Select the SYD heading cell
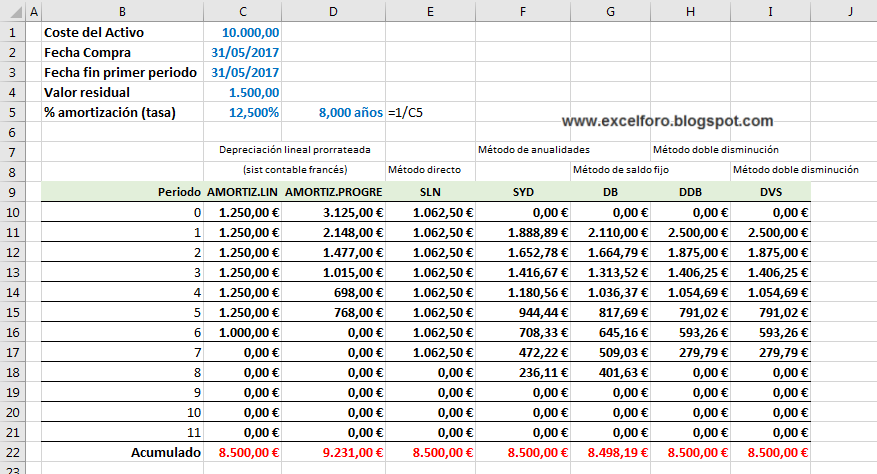This screenshot has height=474, width=877. (523, 193)
